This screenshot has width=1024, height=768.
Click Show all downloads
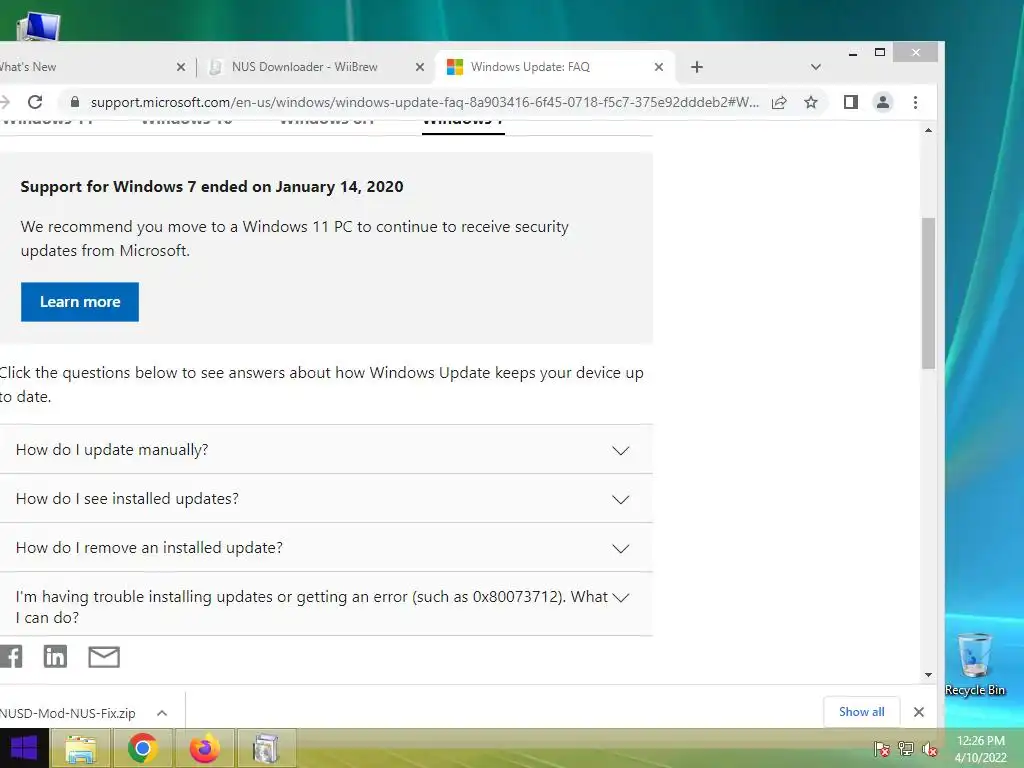861,712
